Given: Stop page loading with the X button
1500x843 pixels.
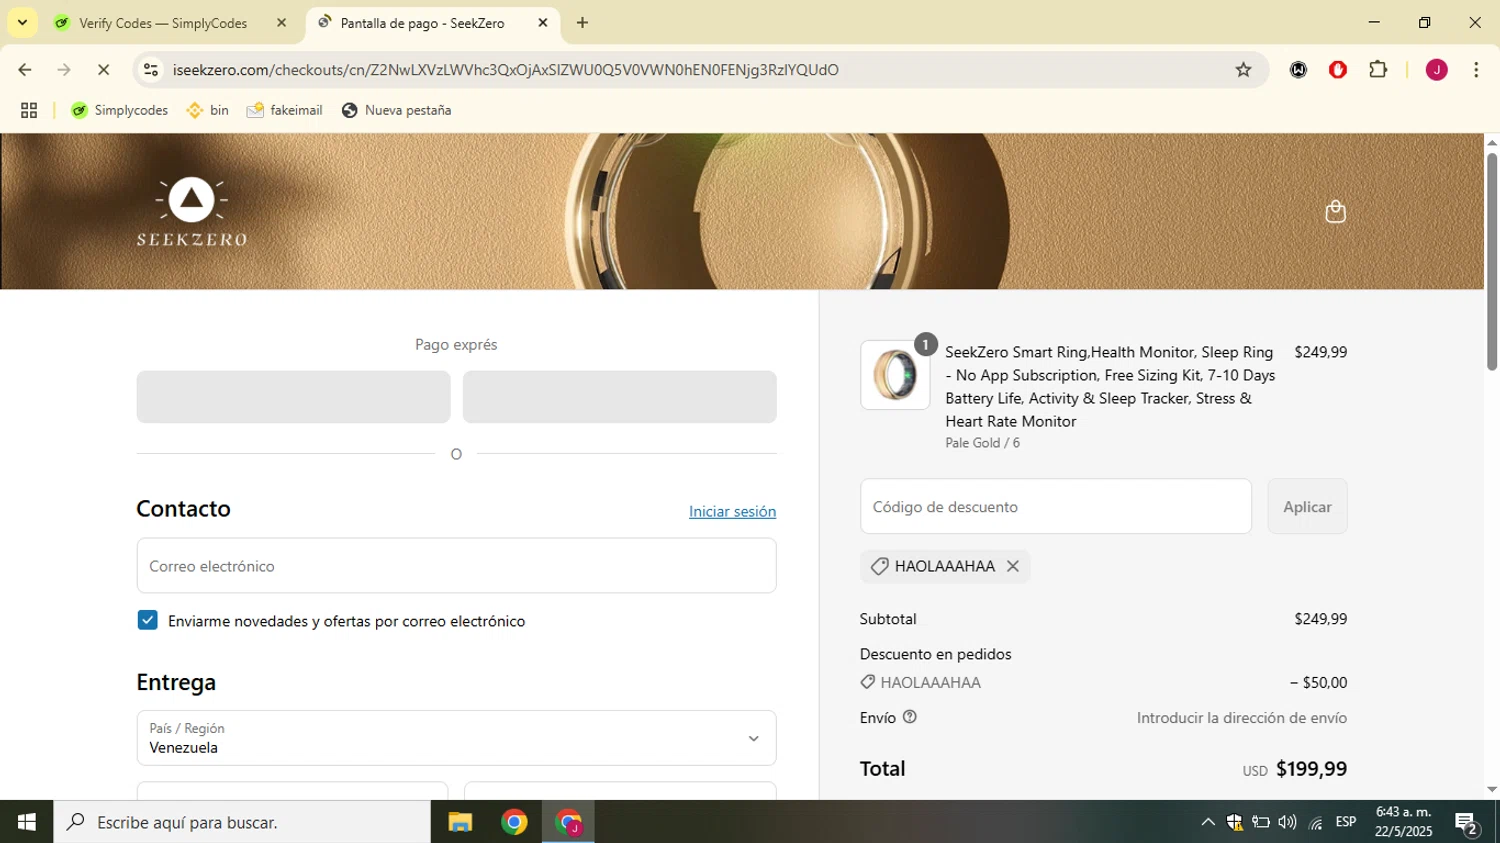Looking at the screenshot, I should coord(103,70).
